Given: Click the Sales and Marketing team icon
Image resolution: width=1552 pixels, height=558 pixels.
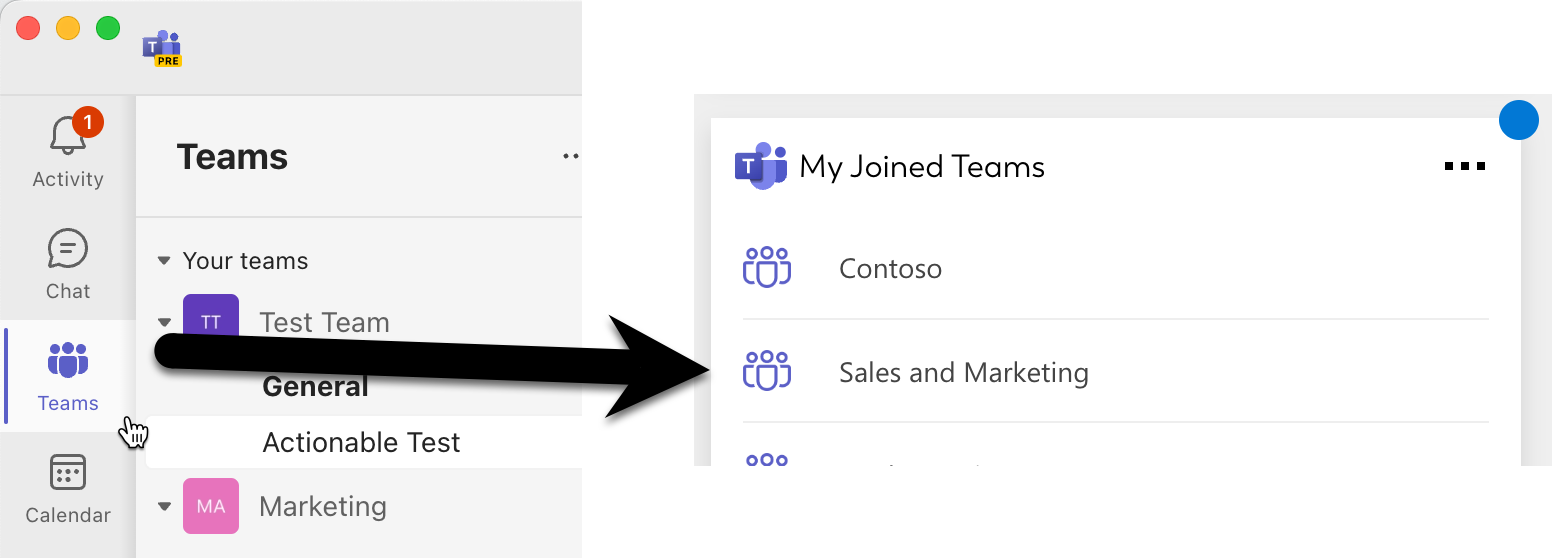Looking at the screenshot, I should [767, 372].
